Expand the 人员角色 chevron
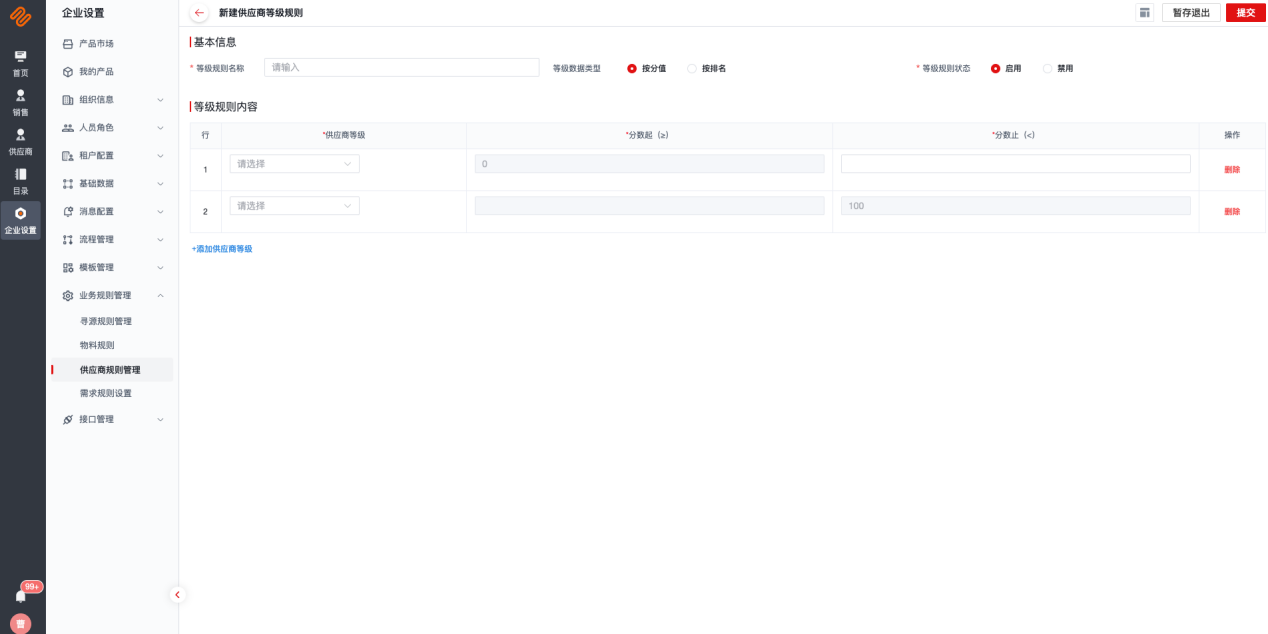Screen dimensions: 1268x634 pos(160,128)
